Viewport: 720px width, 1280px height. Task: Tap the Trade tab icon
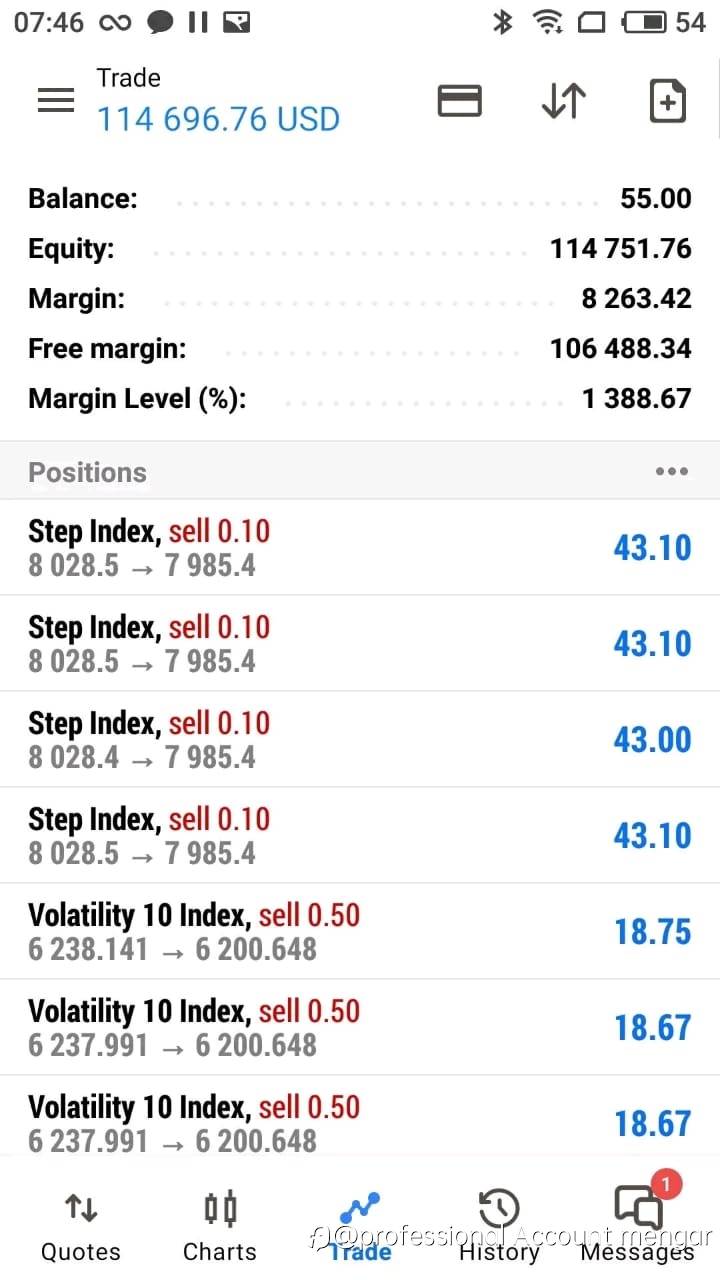tap(359, 1212)
